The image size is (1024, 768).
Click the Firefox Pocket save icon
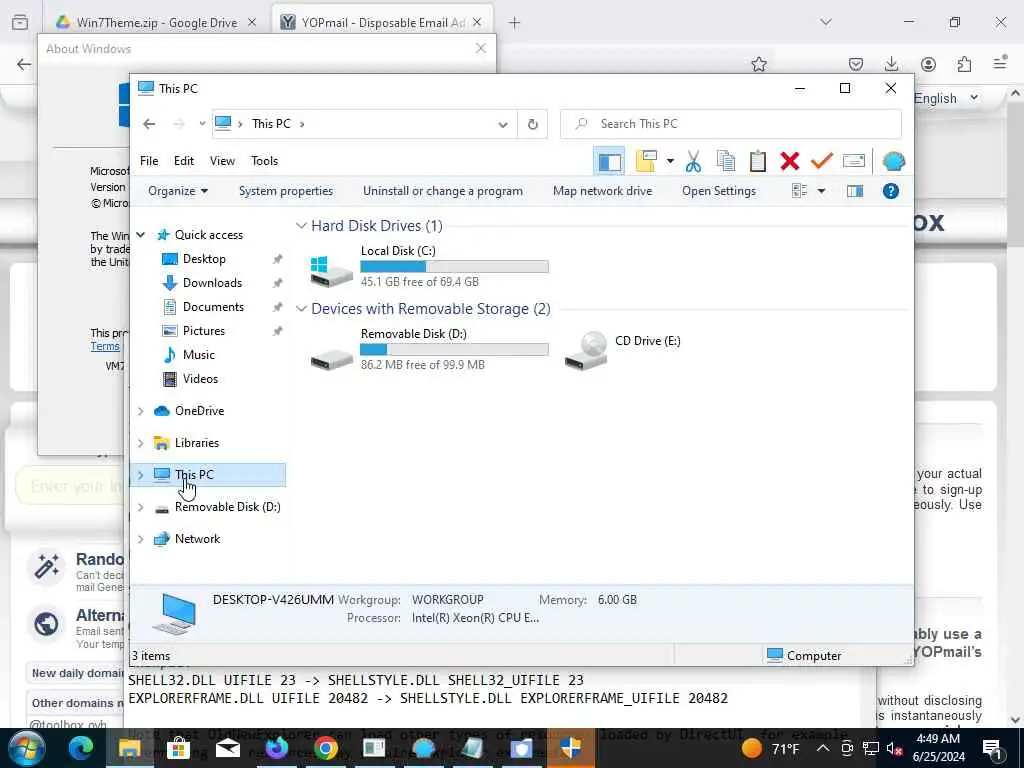(x=856, y=64)
